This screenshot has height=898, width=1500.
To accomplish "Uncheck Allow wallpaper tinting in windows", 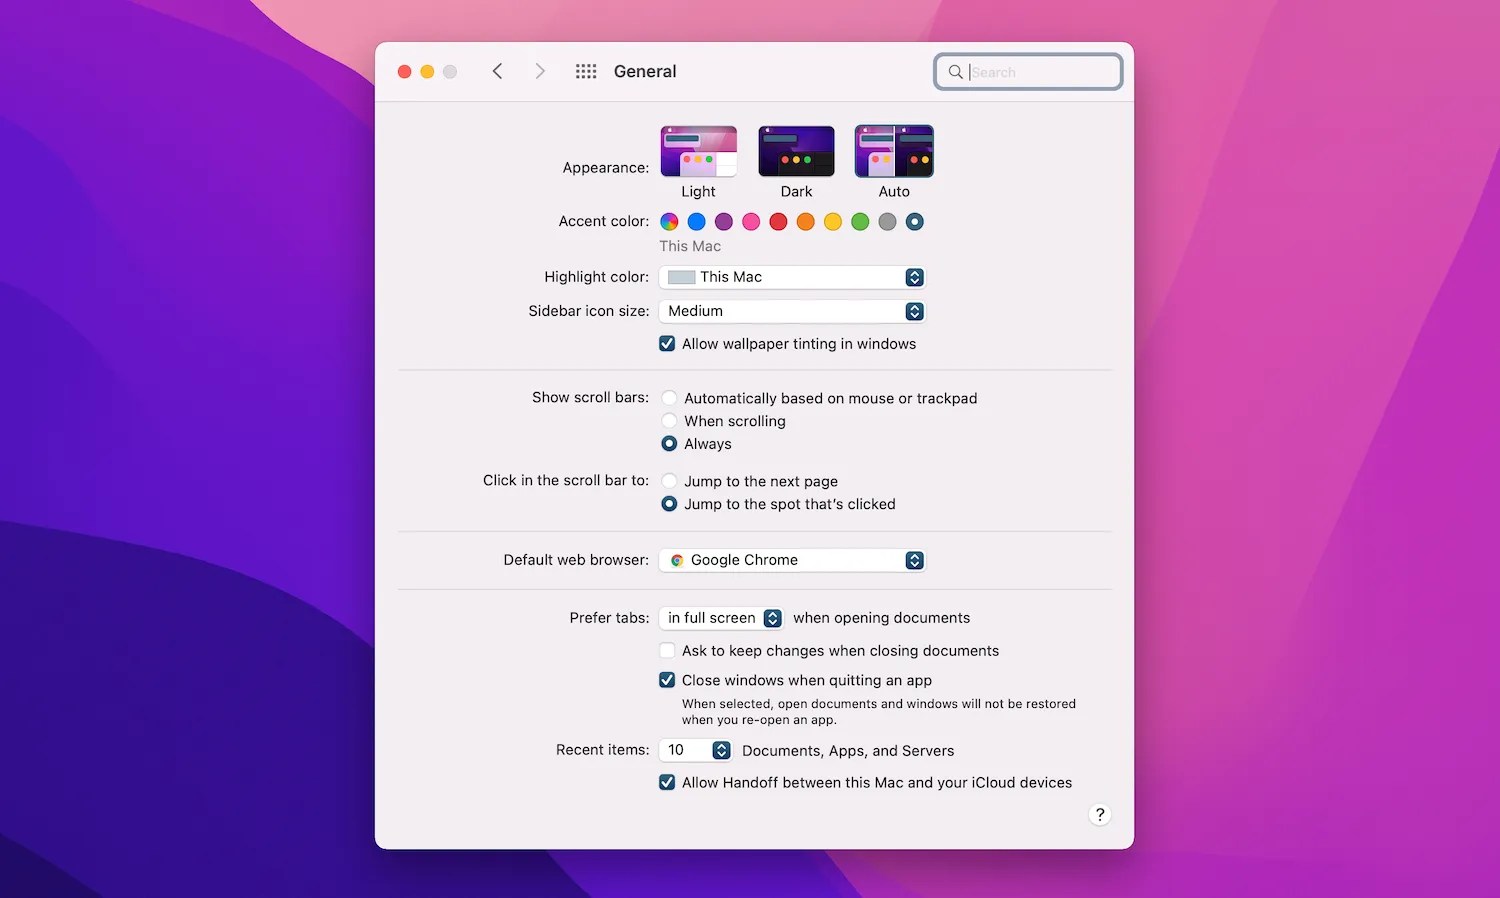I will (x=667, y=343).
